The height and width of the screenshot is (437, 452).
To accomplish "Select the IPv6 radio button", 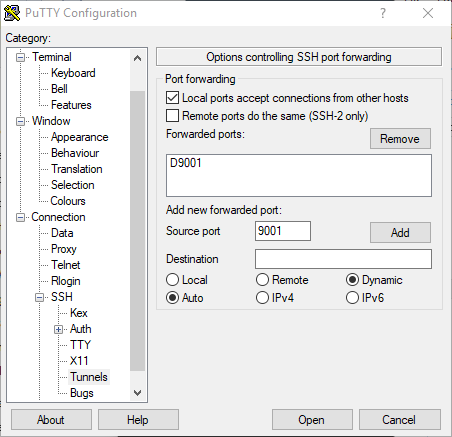I will point(352,298).
